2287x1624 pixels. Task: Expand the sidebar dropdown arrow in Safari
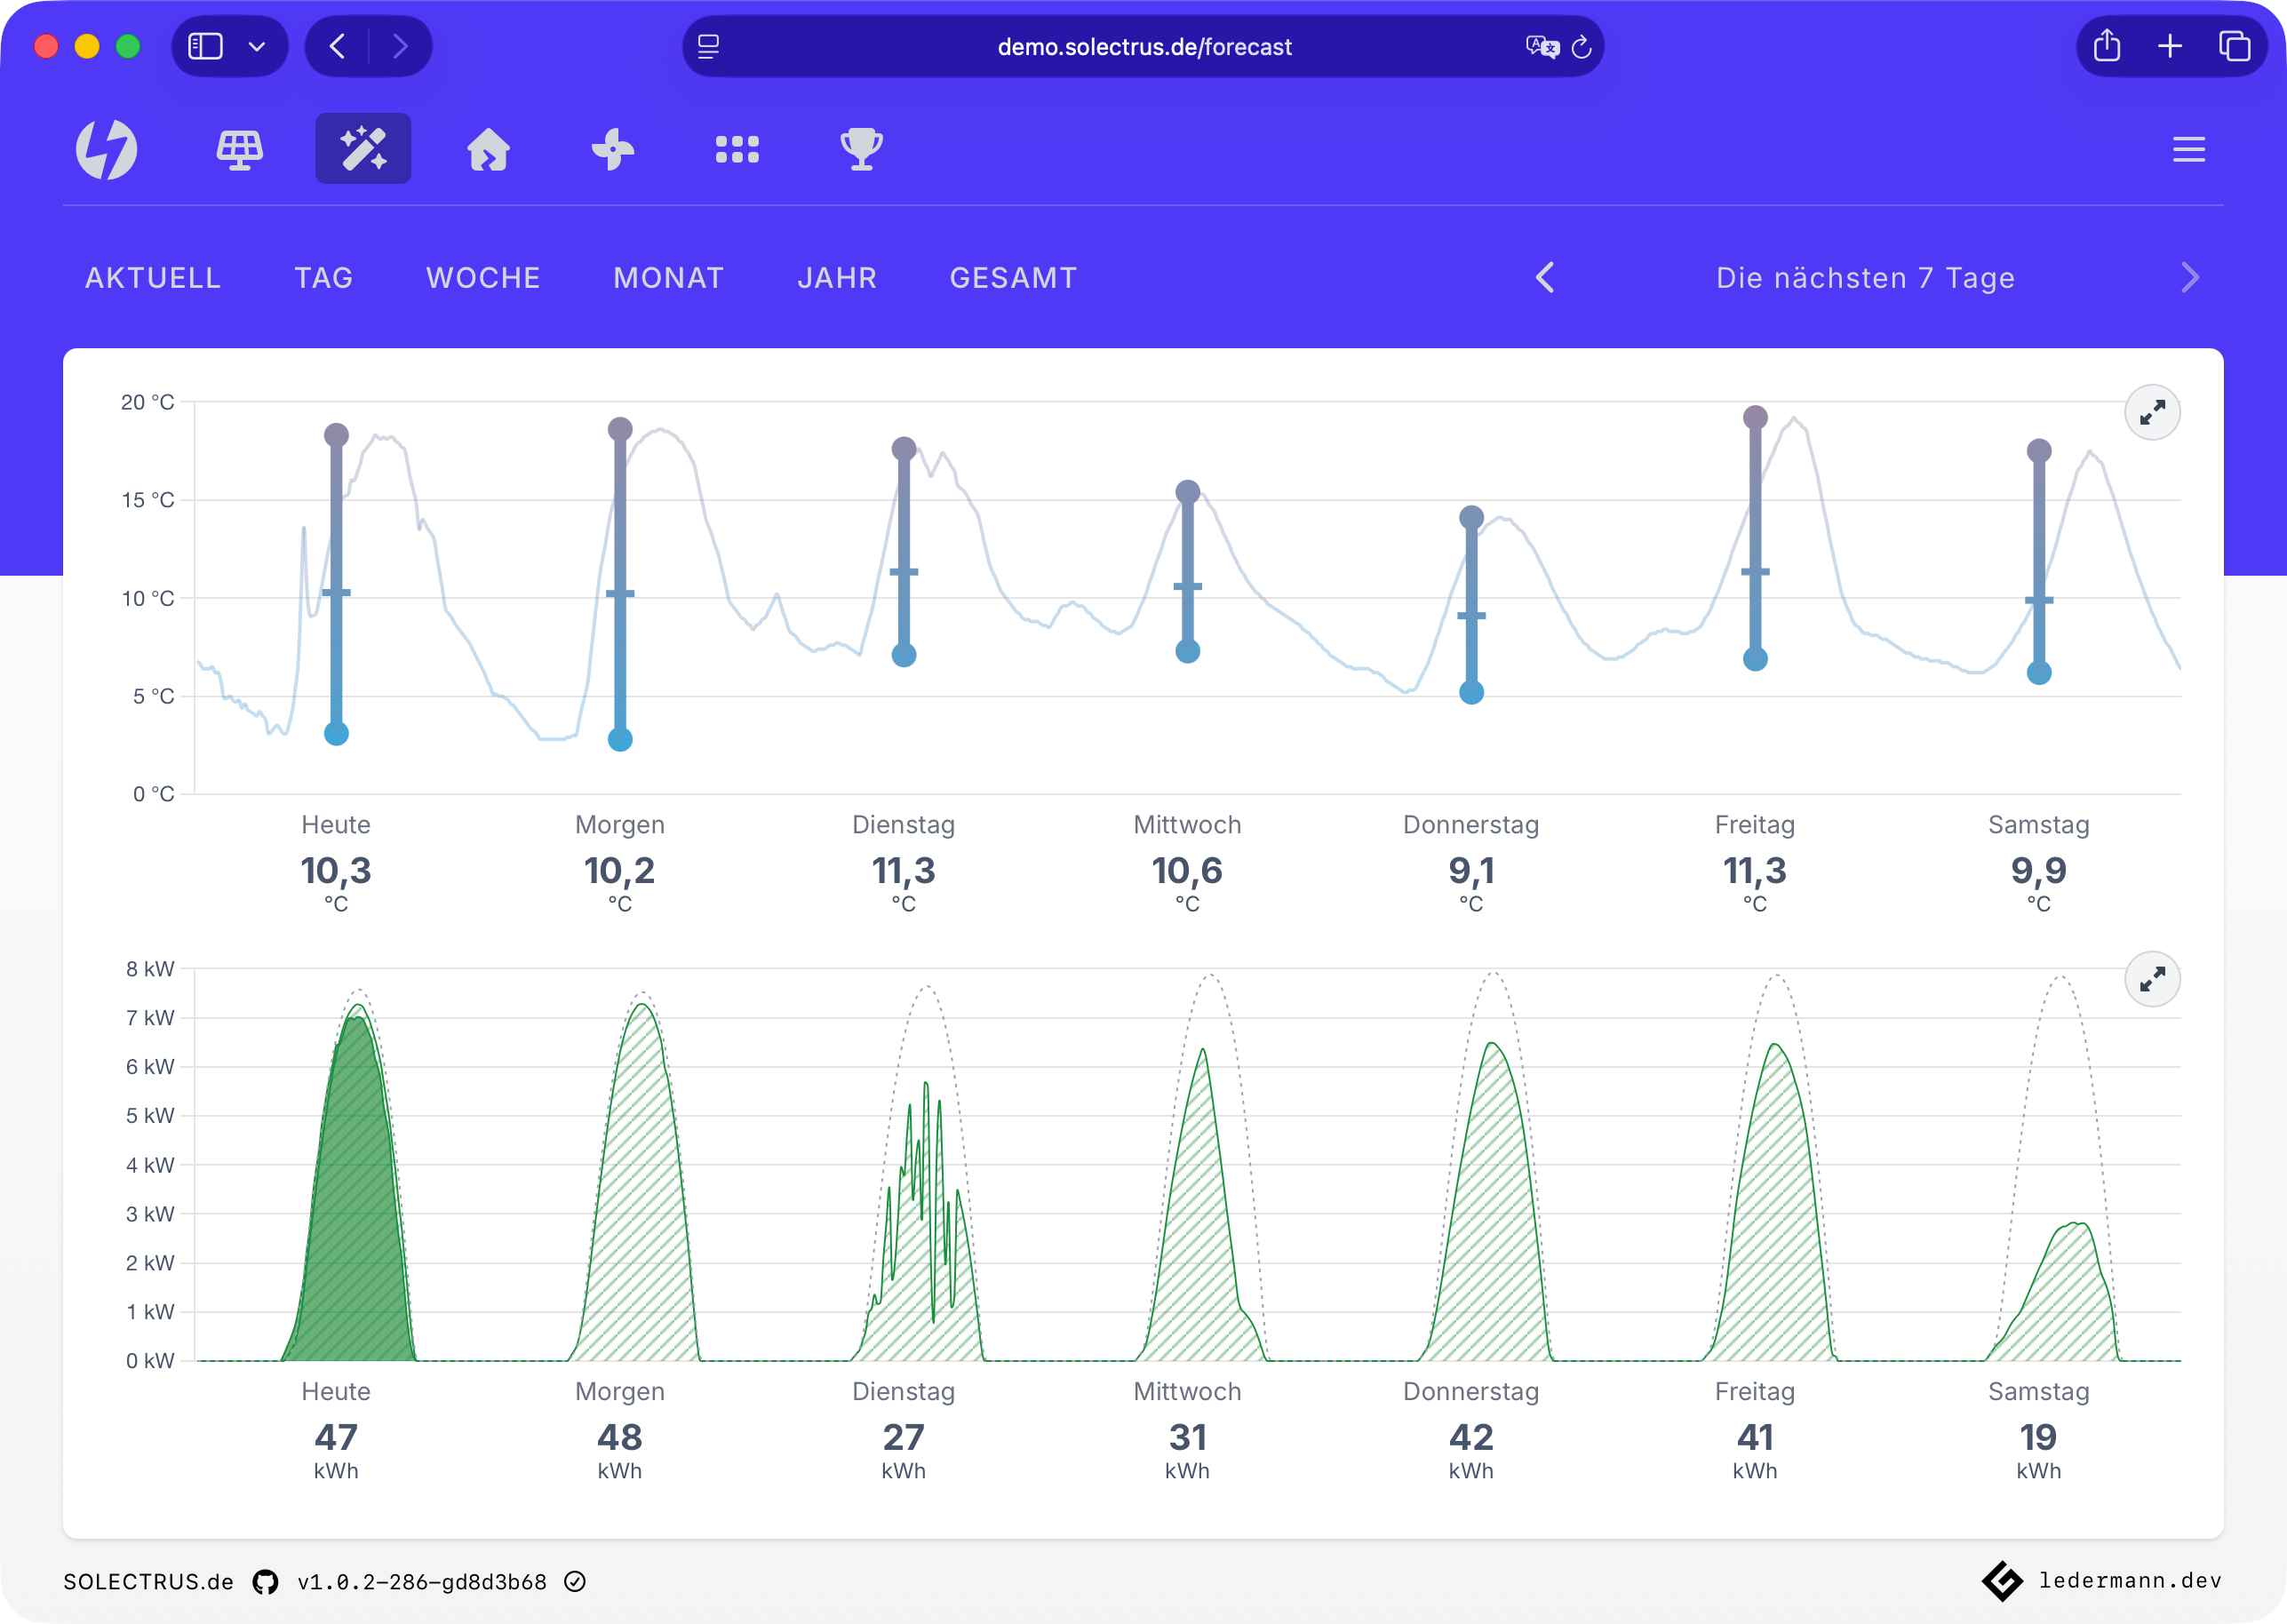257,47
